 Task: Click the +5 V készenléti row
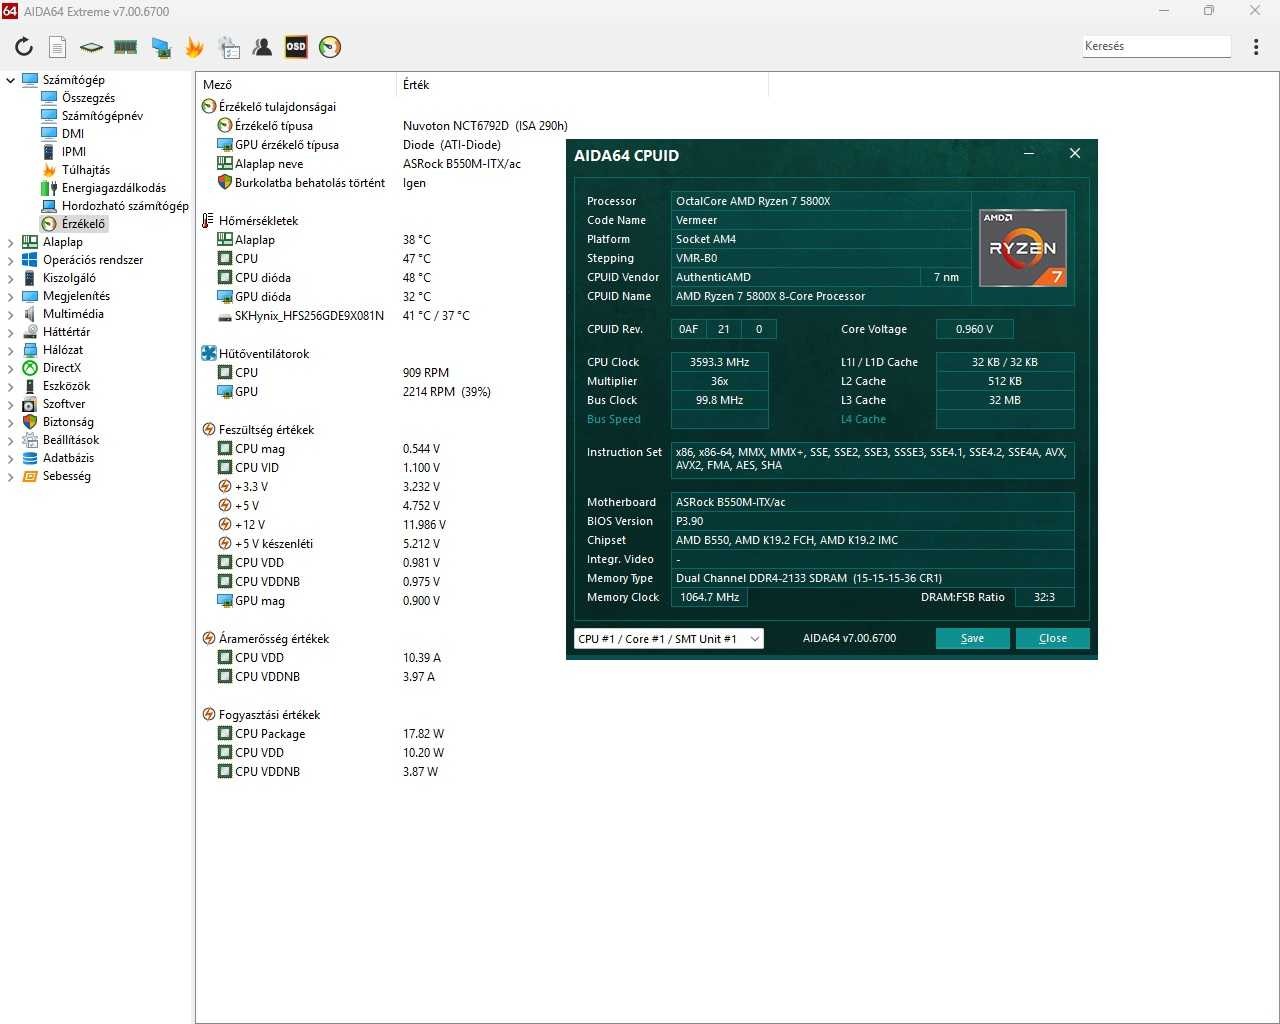click(x=329, y=544)
